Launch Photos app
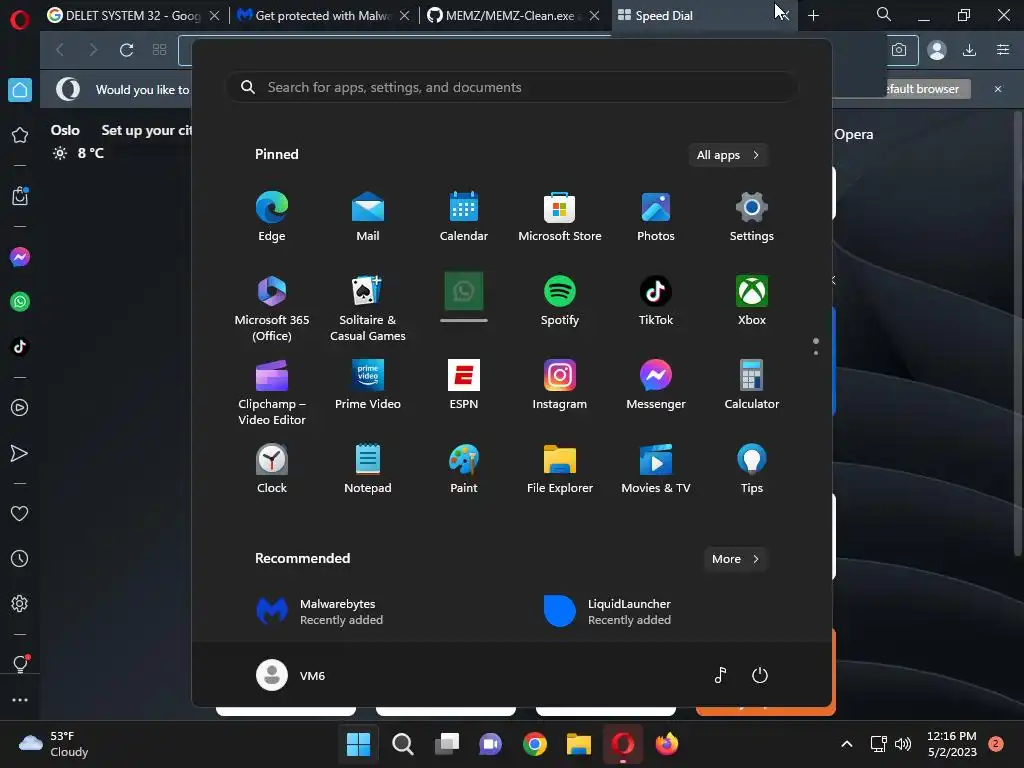Viewport: 1024px width, 768px height. click(656, 217)
